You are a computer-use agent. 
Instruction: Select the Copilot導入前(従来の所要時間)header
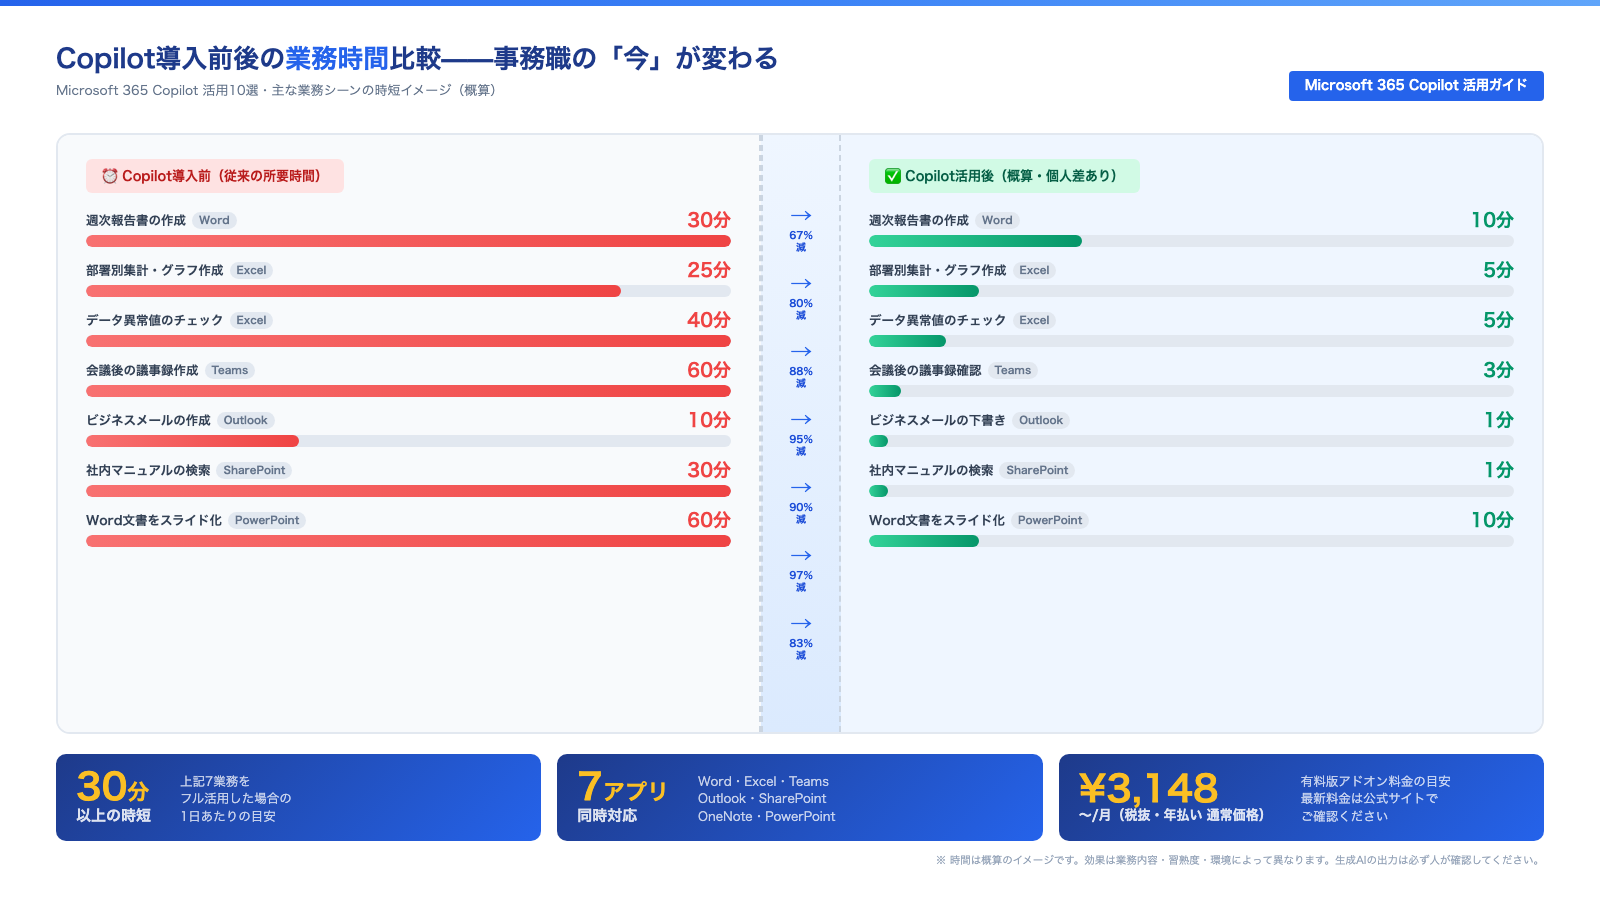[215, 176]
